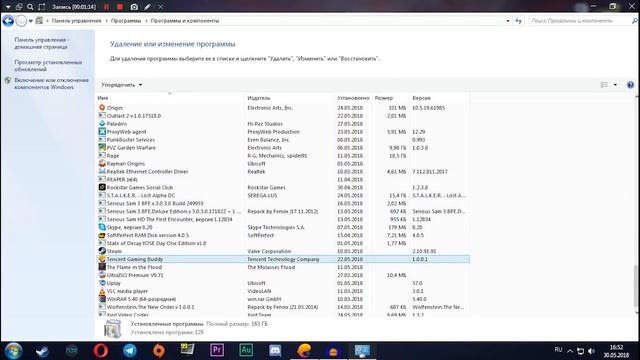The image size is (640, 360).
Task: Select Skype, версия 8.20 row
Action: [x=283, y=227]
